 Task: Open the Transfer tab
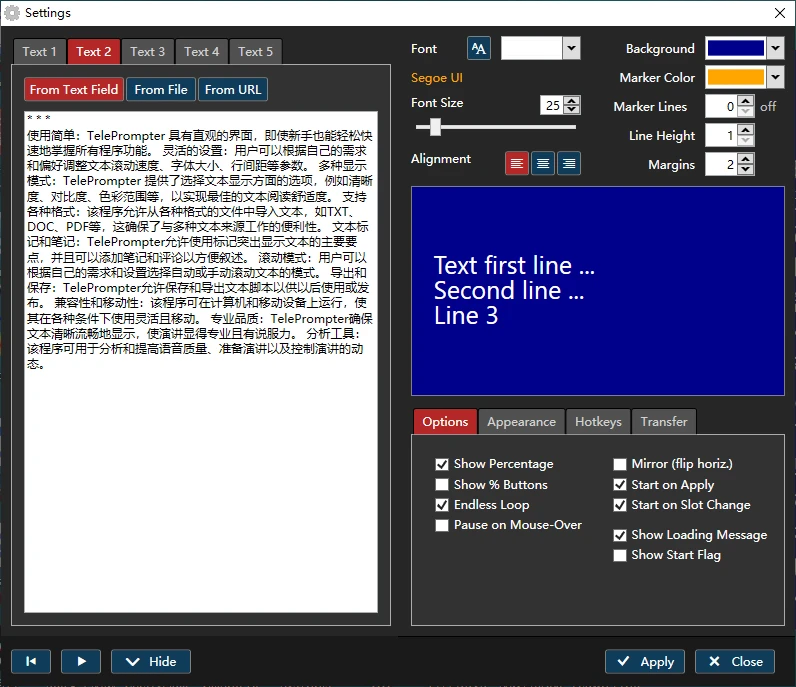(x=664, y=422)
